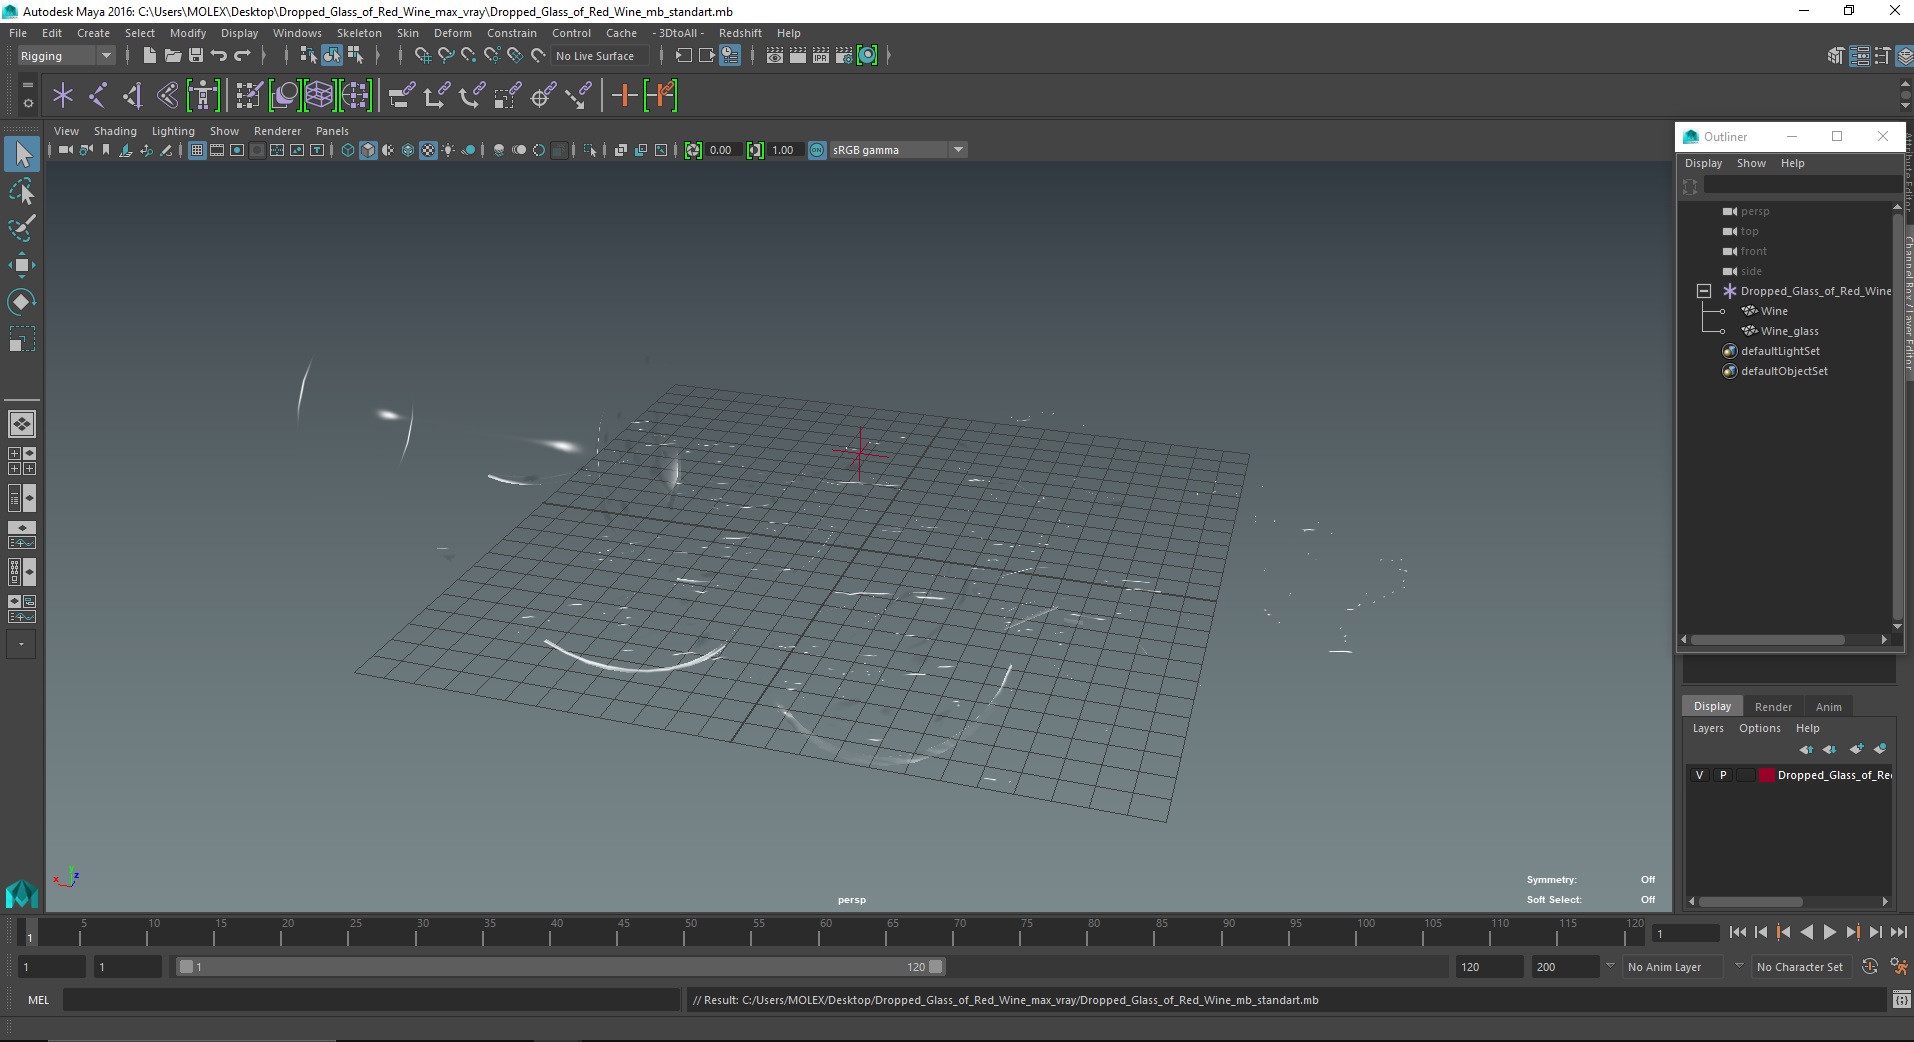This screenshot has width=1914, height=1042.
Task: Open the sRGB gamma view transform dropdown
Action: tap(899, 150)
